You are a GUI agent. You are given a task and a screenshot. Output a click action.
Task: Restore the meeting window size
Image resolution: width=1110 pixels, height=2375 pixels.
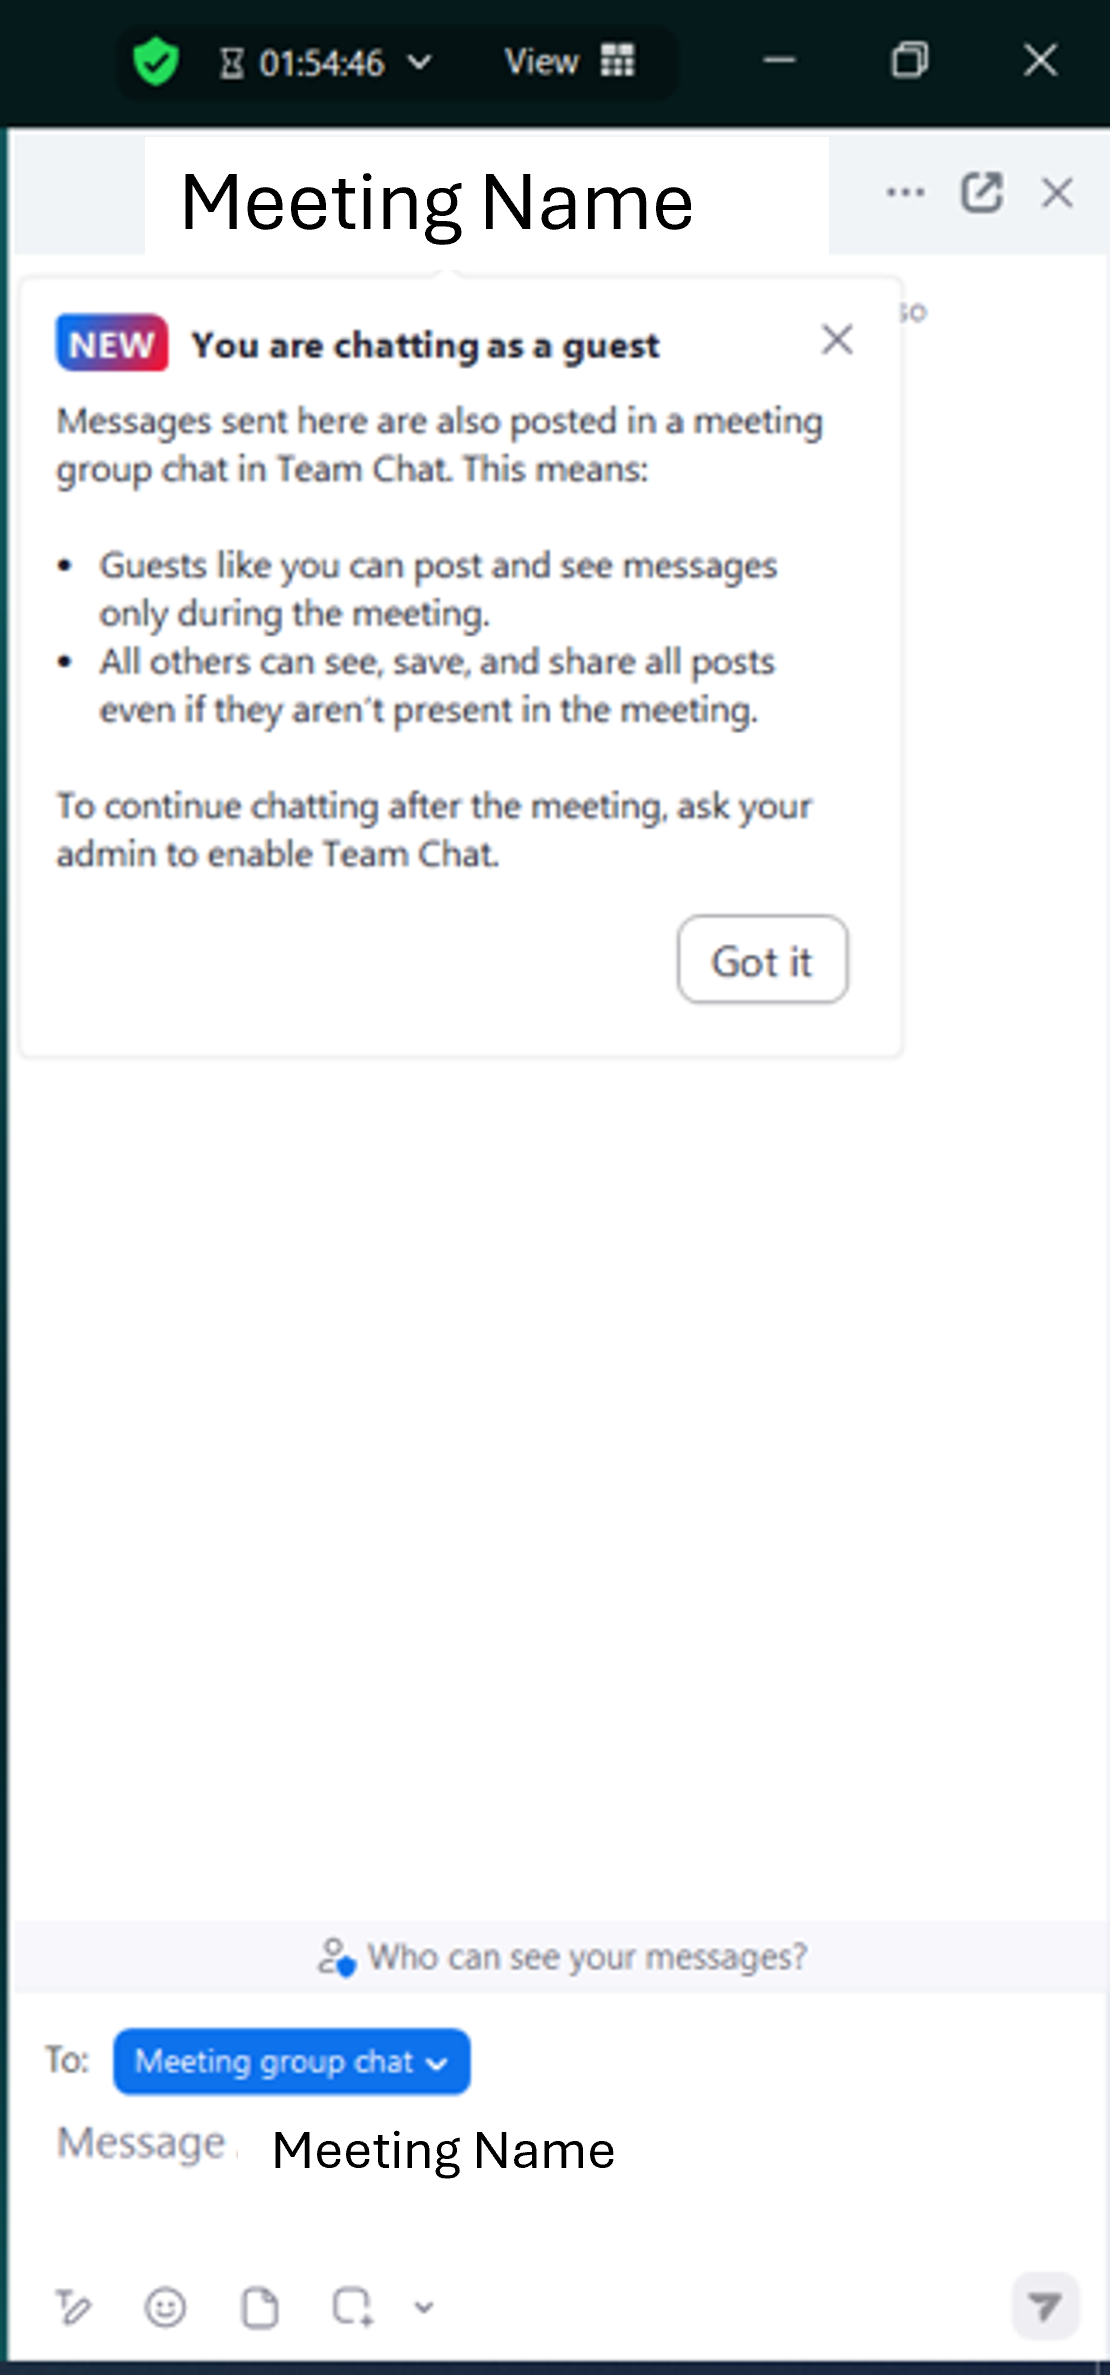pyautogui.click(x=909, y=61)
